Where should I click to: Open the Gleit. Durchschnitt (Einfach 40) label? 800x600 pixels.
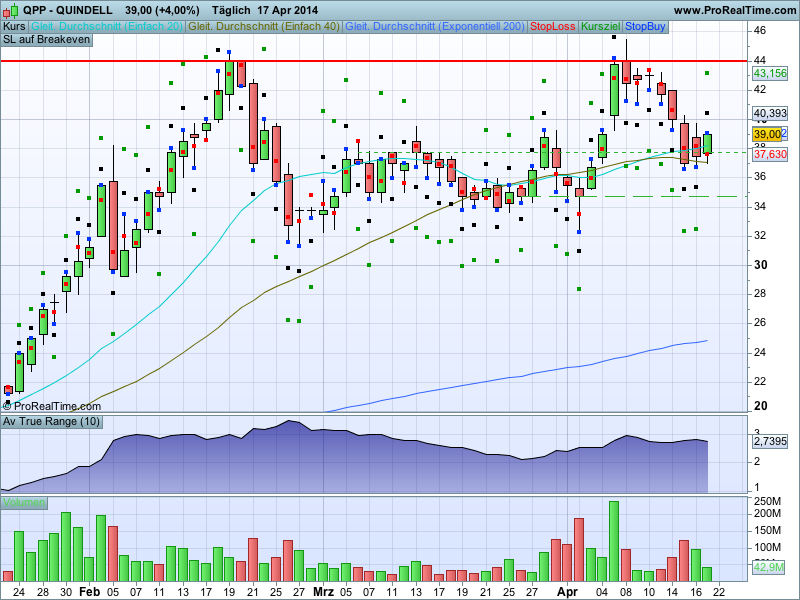[264, 27]
